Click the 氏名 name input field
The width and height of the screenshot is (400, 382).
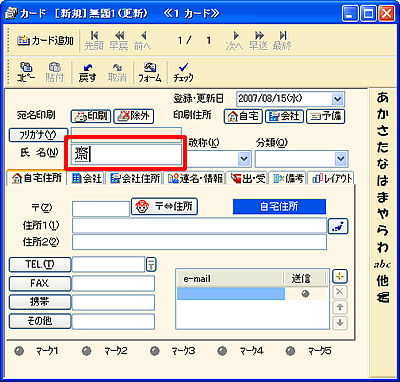point(126,154)
